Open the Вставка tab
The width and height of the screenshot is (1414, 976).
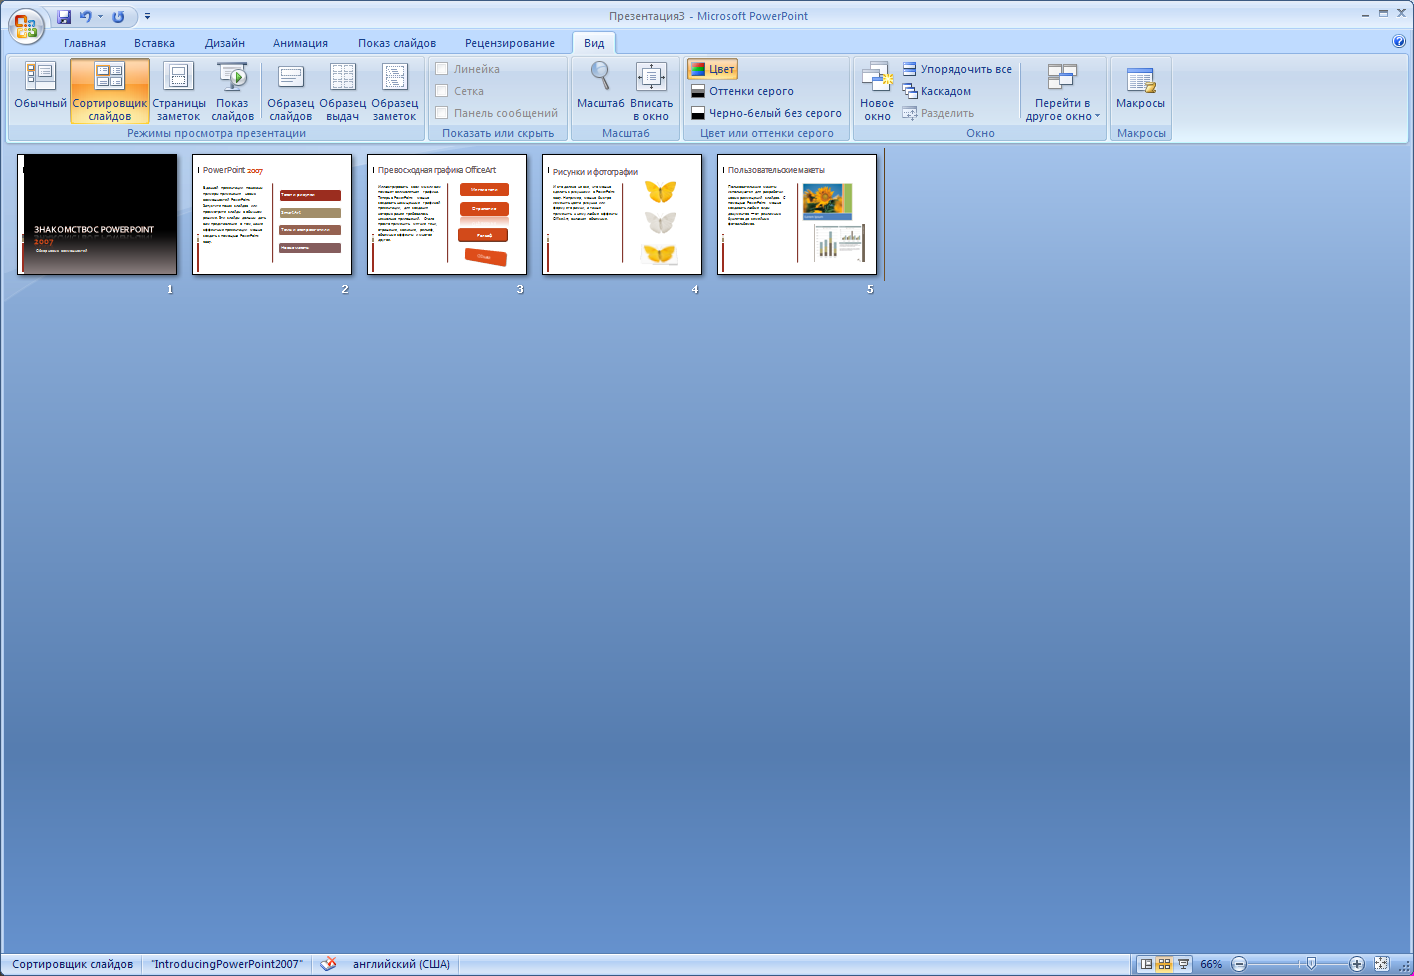click(154, 43)
